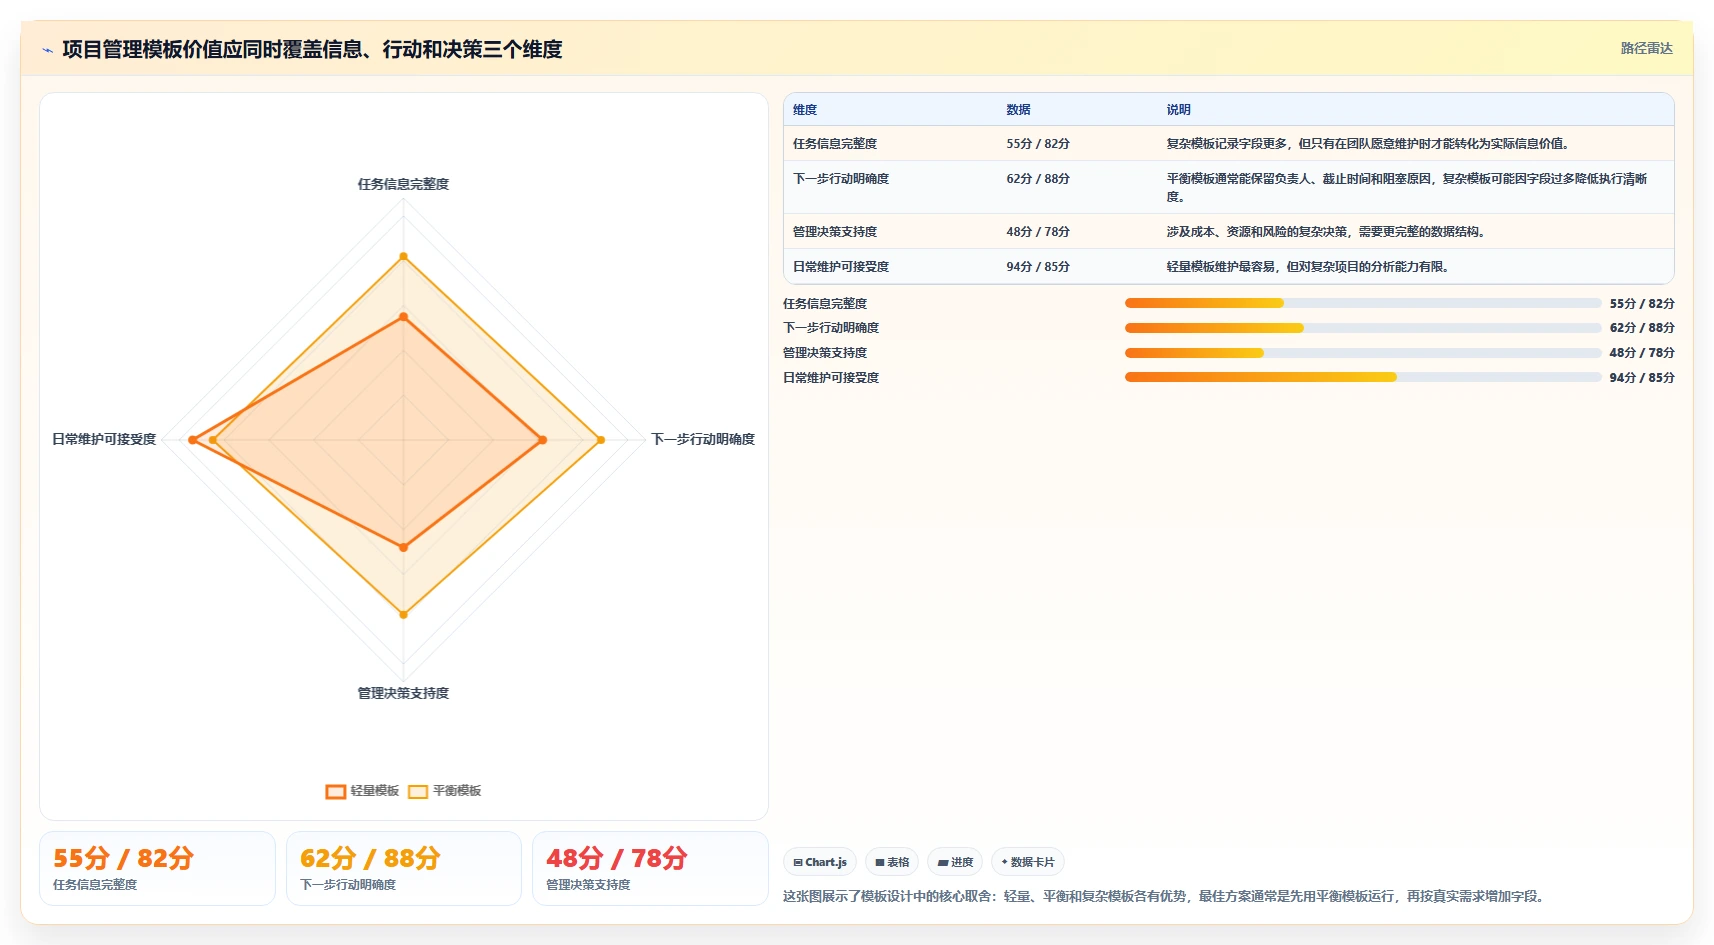1714x945 pixels.
Task: Click the 62分 / 88分 table cell
Action: tap(1038, 179)
